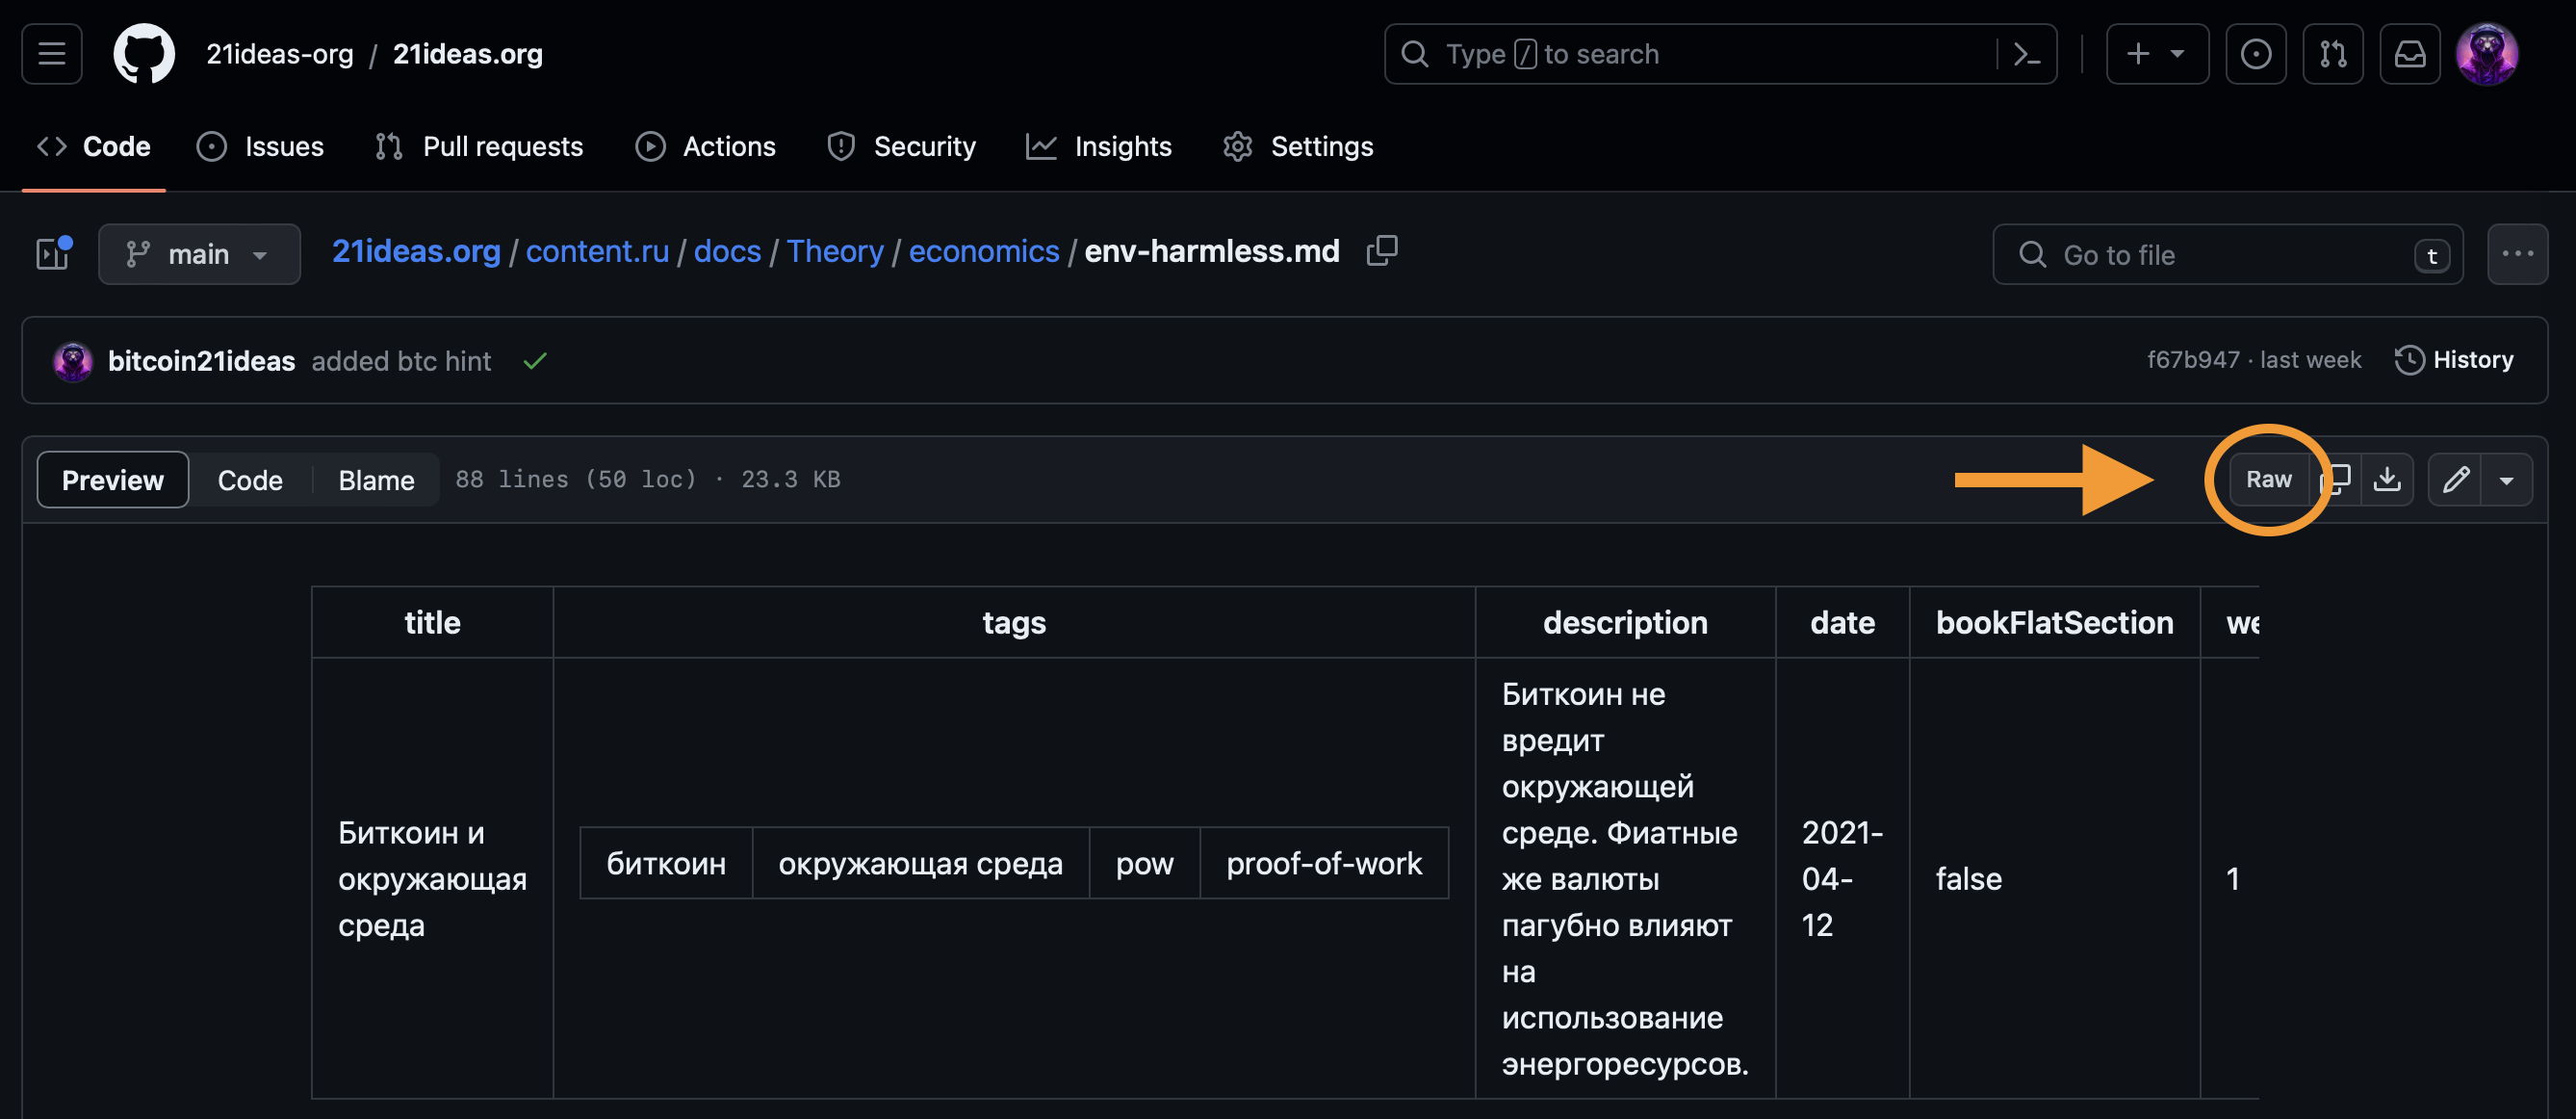Switch to Preview view
Viewport: 2576px width, 1119px height.
point(113,480)
